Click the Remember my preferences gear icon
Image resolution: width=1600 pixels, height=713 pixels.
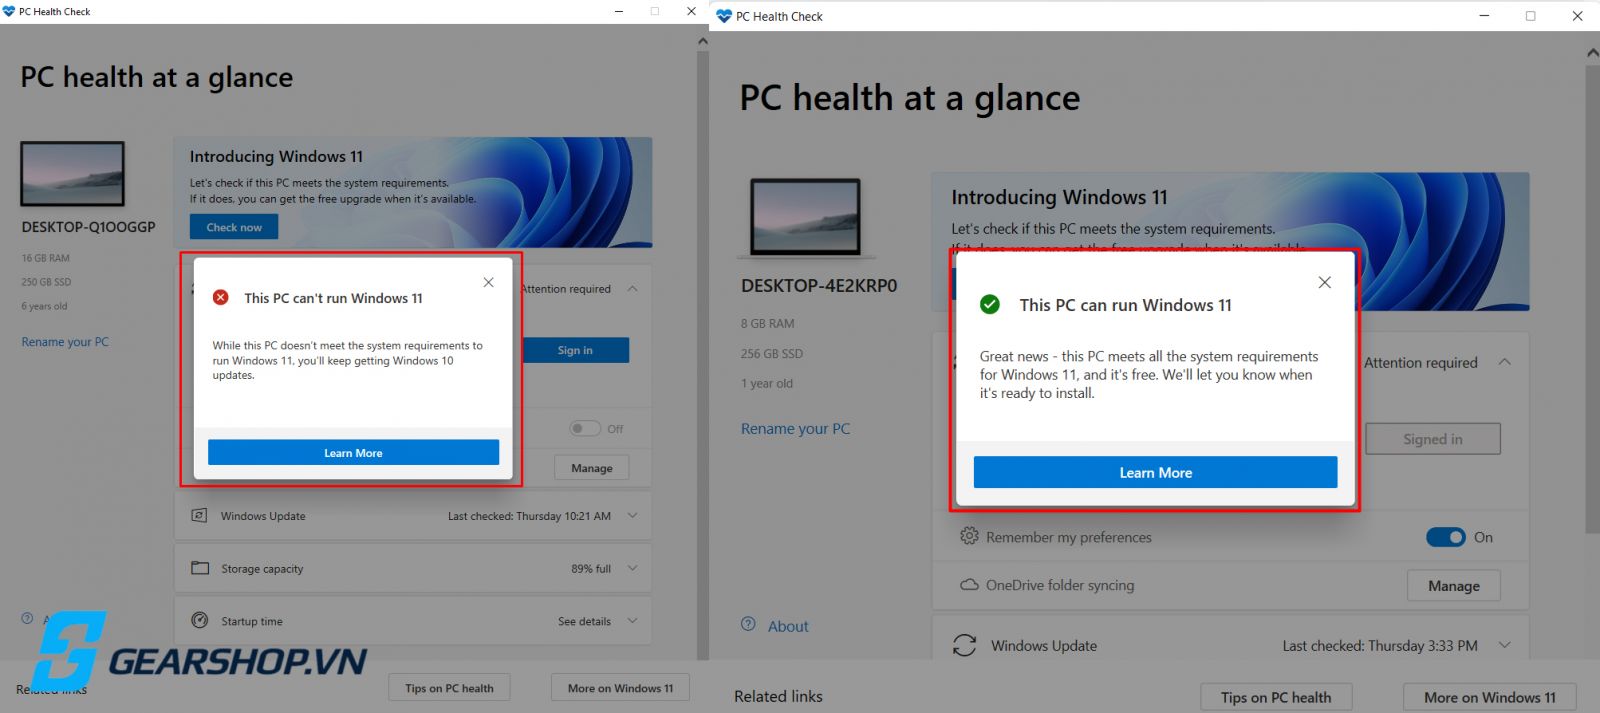point(969,536)
